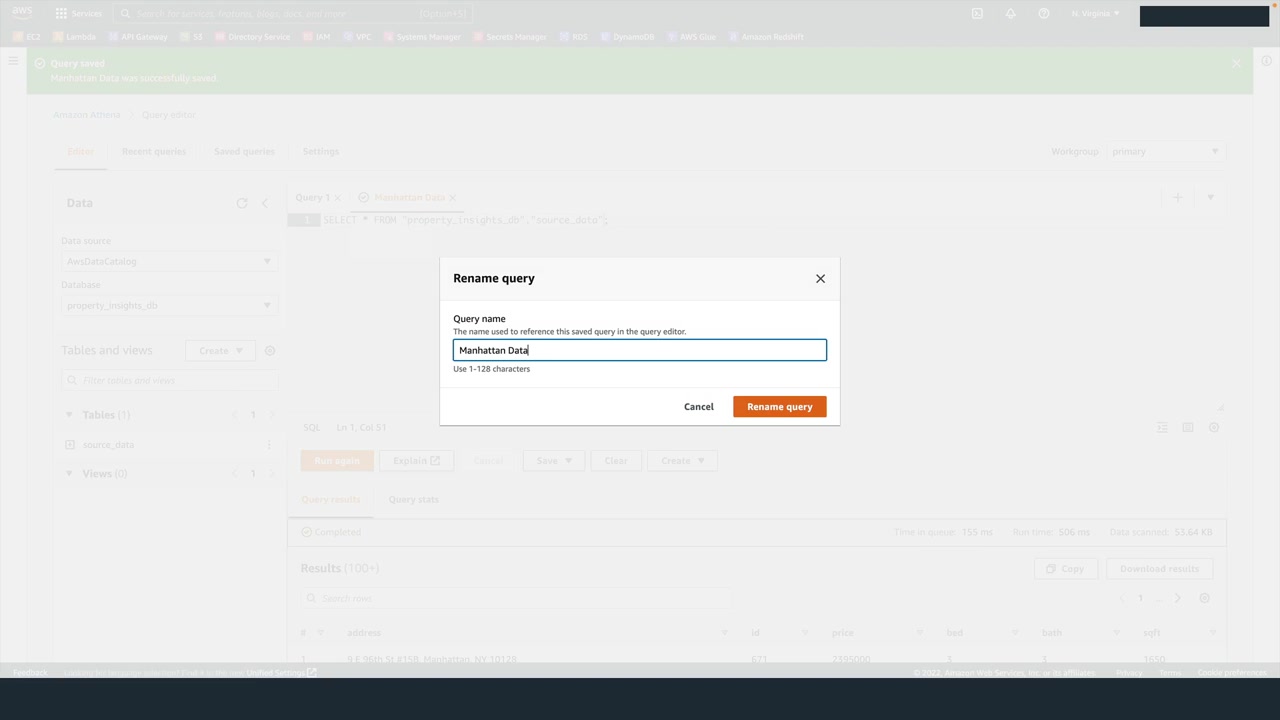The width and height of the screenshot is (1280, 720).
Task: Open the AWS console home logo
Action: click(x=22, y=14)
